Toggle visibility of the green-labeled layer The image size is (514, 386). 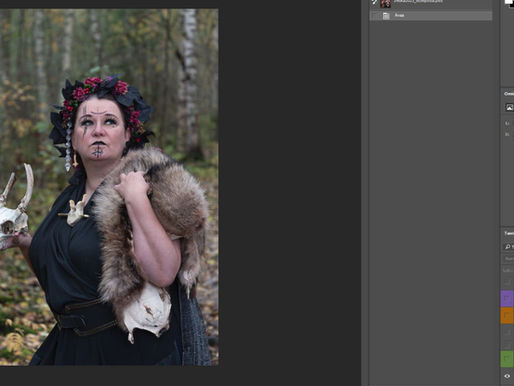pos(507,359)
